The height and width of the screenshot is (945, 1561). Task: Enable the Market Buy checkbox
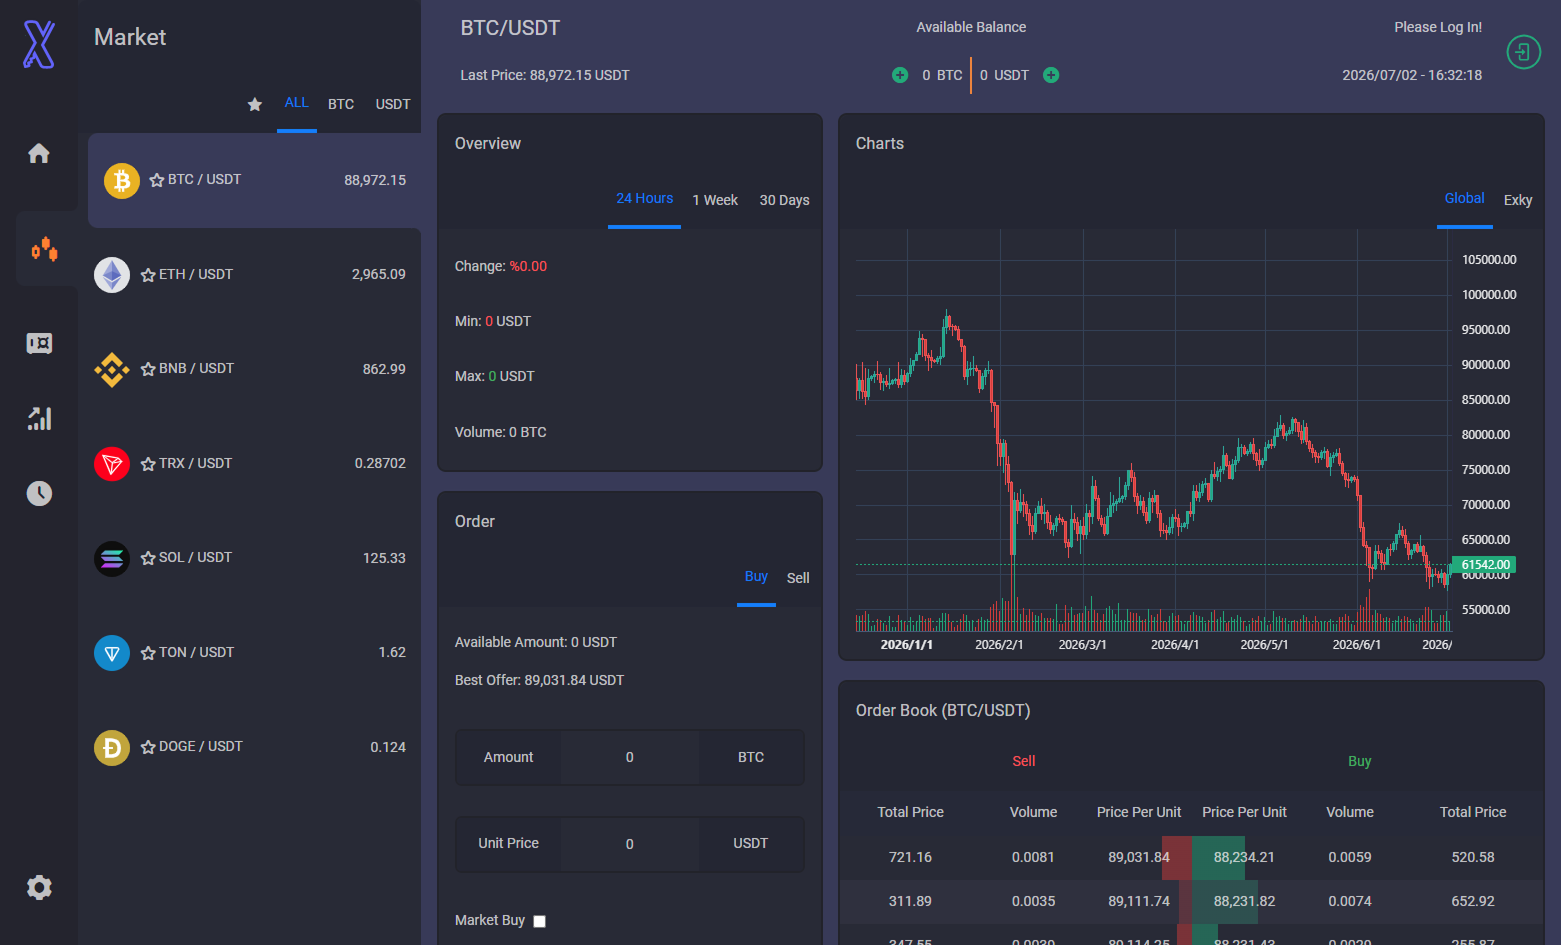click(540, 922)
